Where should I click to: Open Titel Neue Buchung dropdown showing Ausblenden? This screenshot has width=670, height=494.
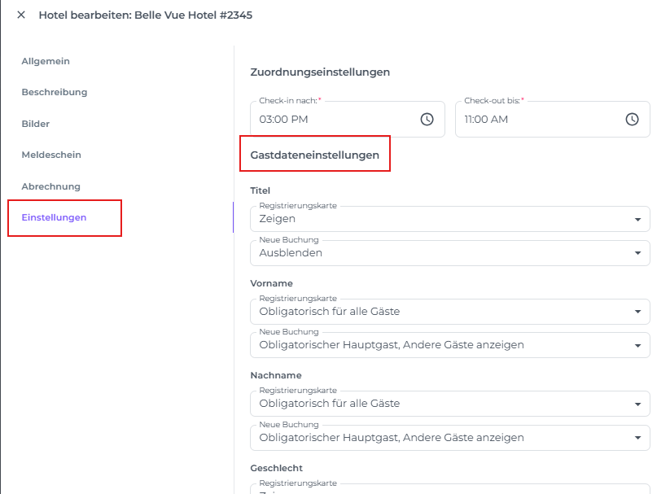click(x=440, y=253)
